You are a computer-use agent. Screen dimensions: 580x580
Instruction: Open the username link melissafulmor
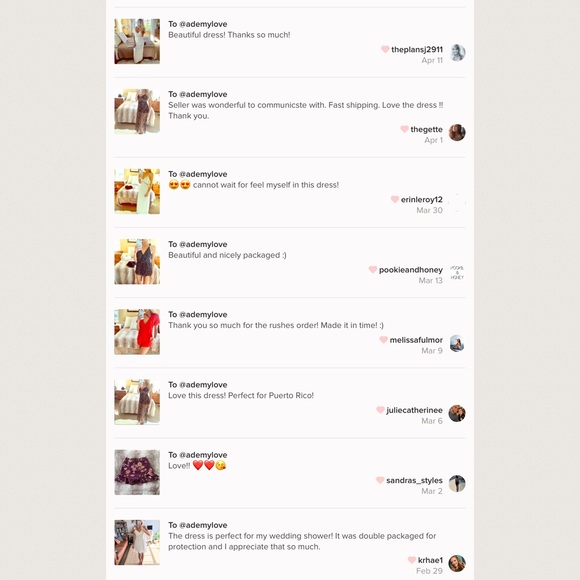[x=416, y=340]
